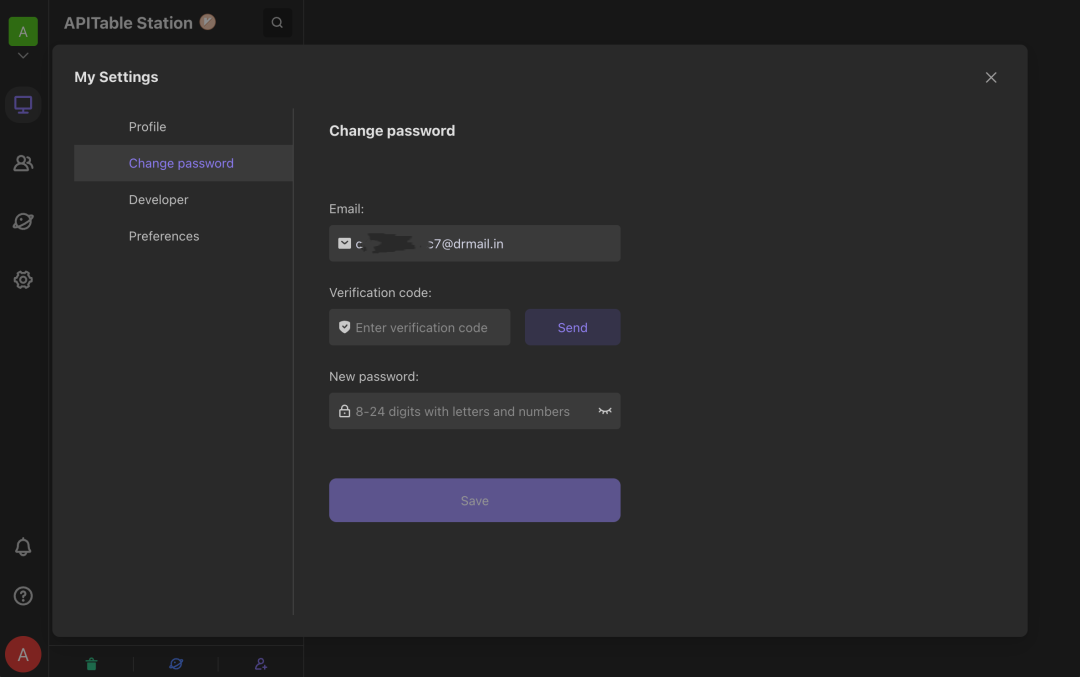Screen dimensions: 1080x677
Task: Select the Change password tab
Action: [x=183, y=163]
